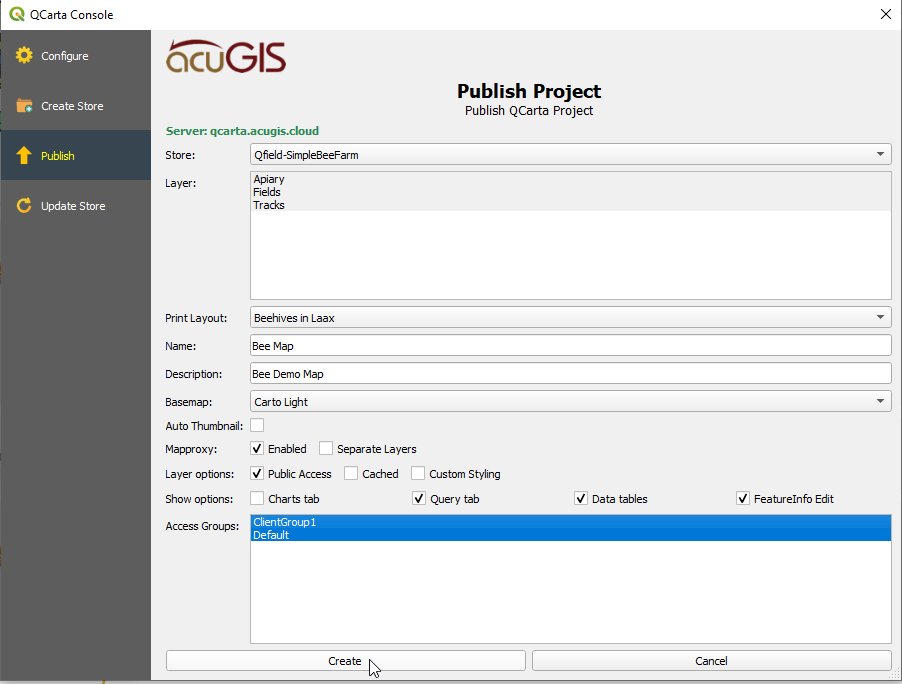The image size is (902, 684).
Task: Open the Create Store tab
Action: click(72, 106)
